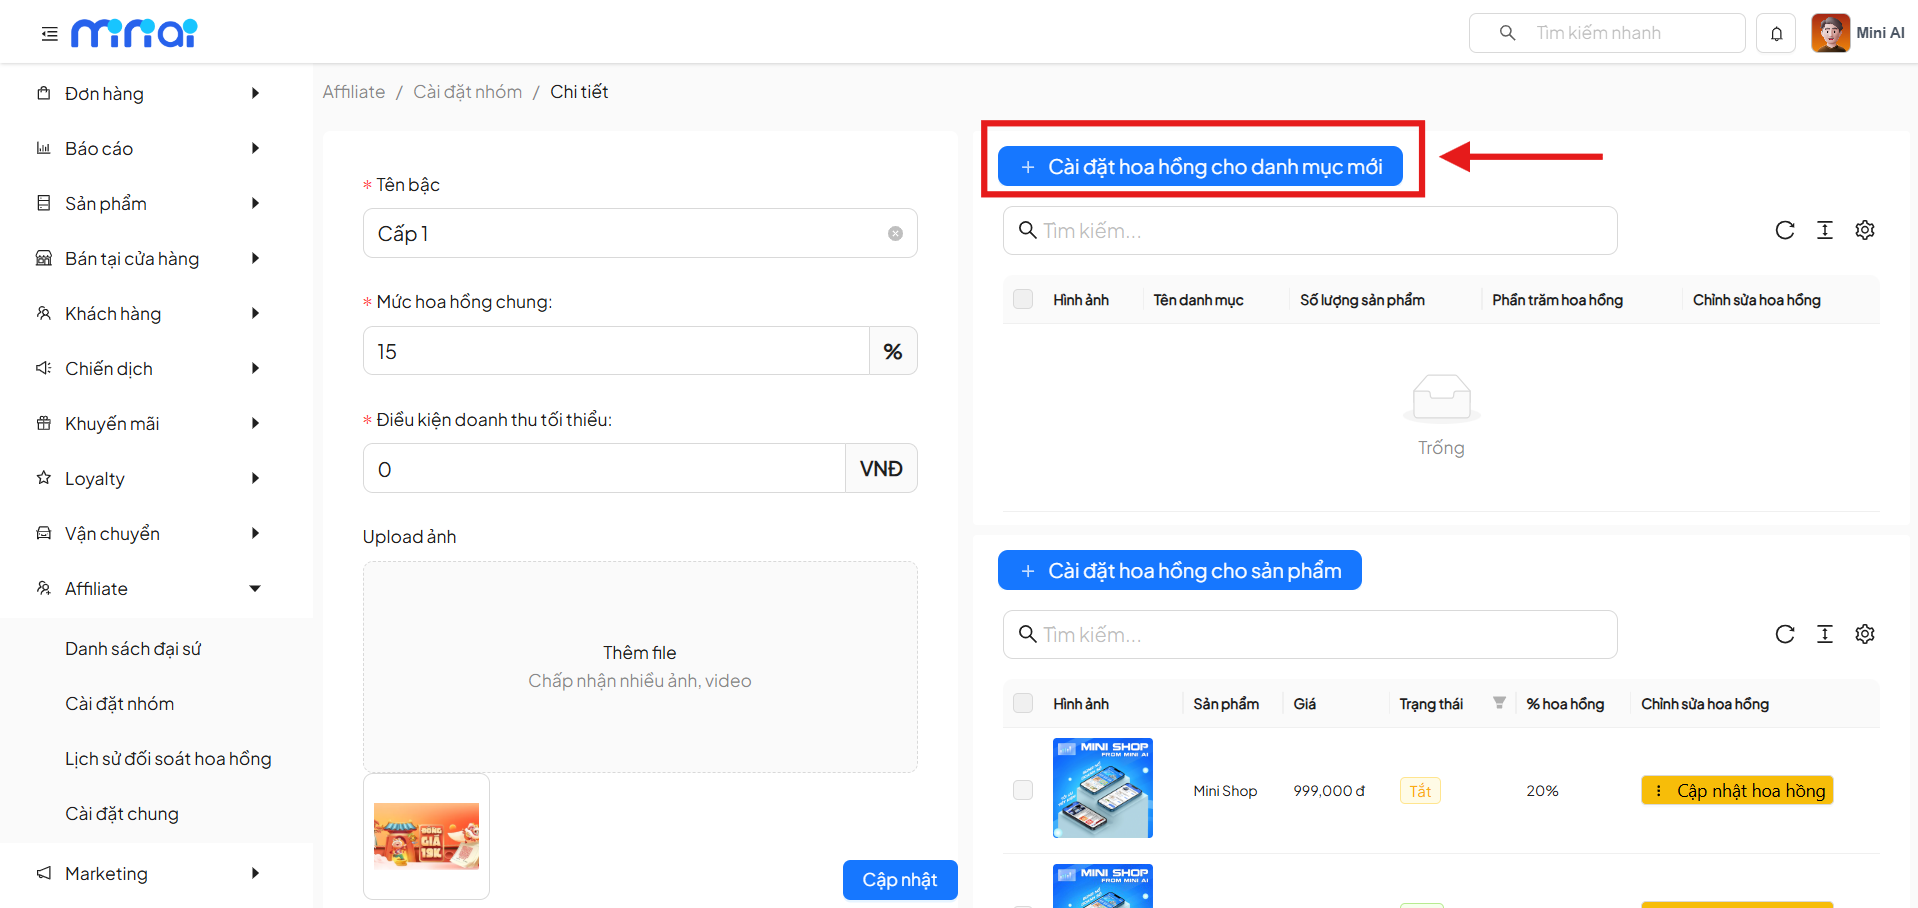Viewport: 1918px width, 908px height.
Task: Clear the Tên bậc field text
Action: (895, 234)
